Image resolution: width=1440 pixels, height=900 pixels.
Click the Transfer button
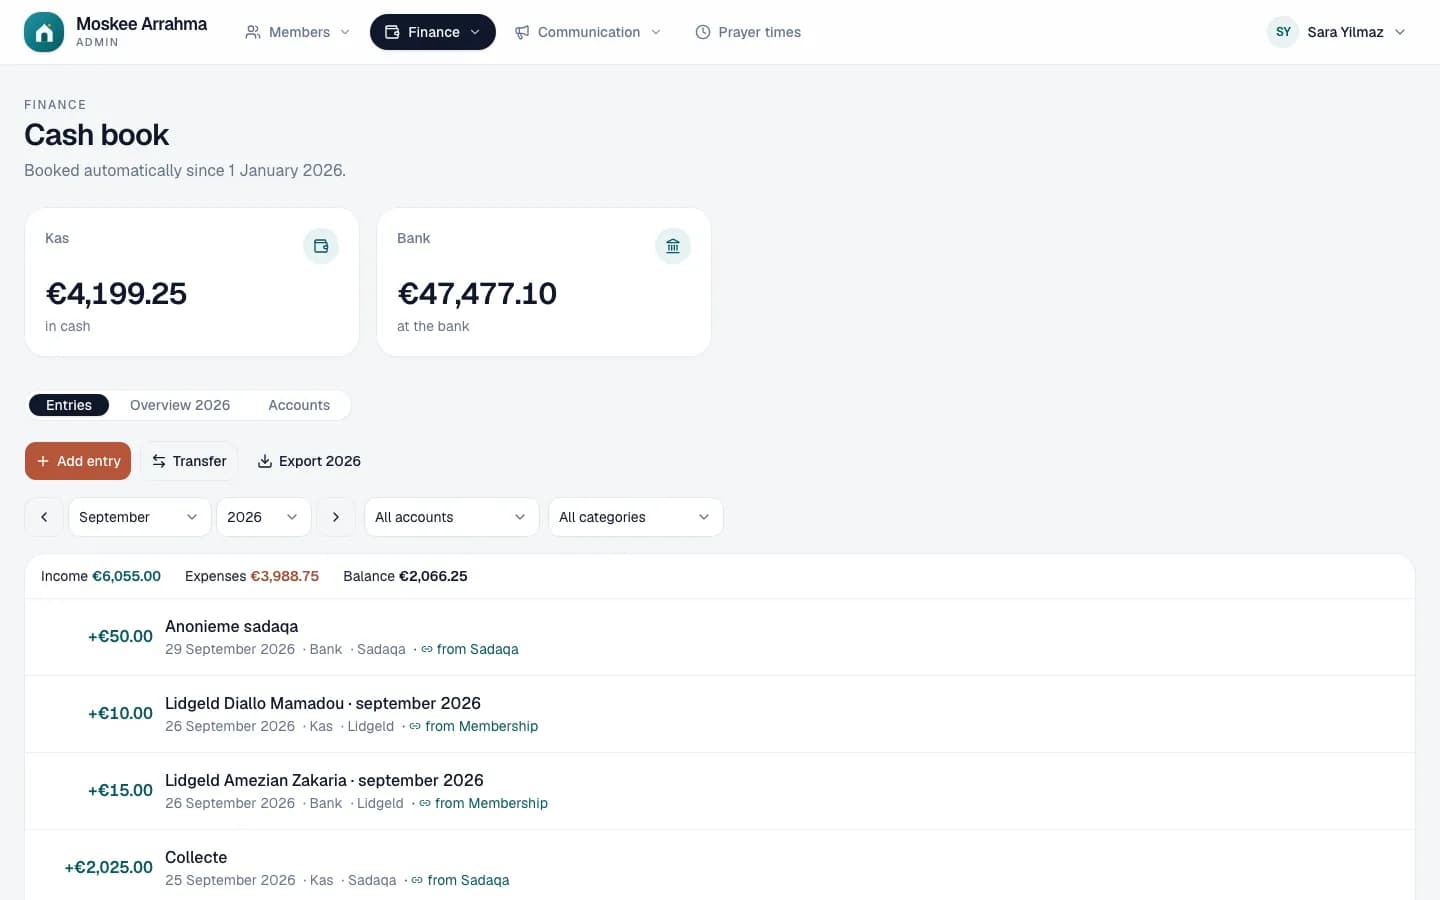(x=189, y=461)
